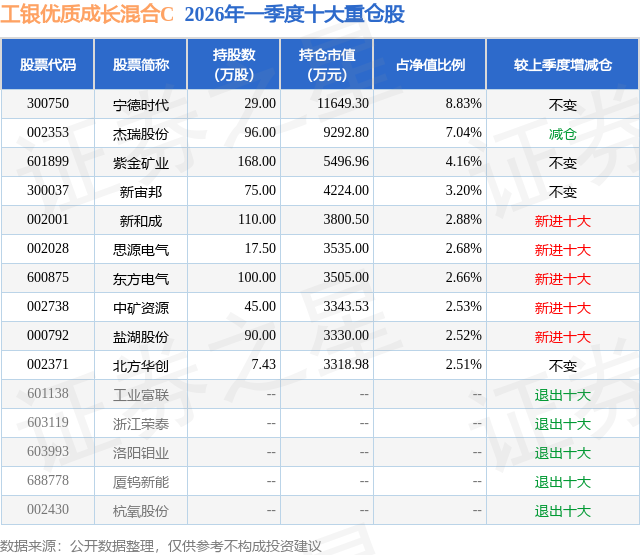Click market value 3505.00
Image resolution: width=640 pixels, height=555 pixels.
click(346, 278)
